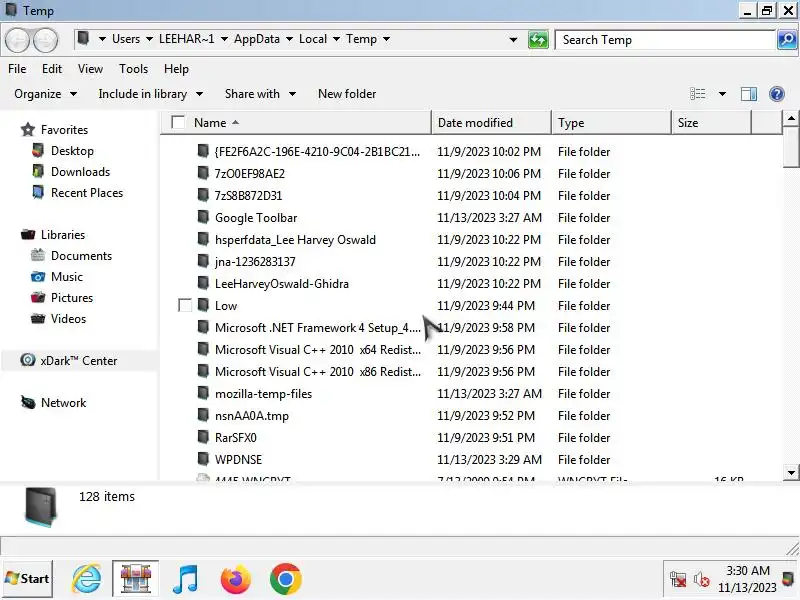Click the Explorer window taskbar icon
Viewport: 800px width, 600px height.
pyautogui.click(x=136, y=579)
